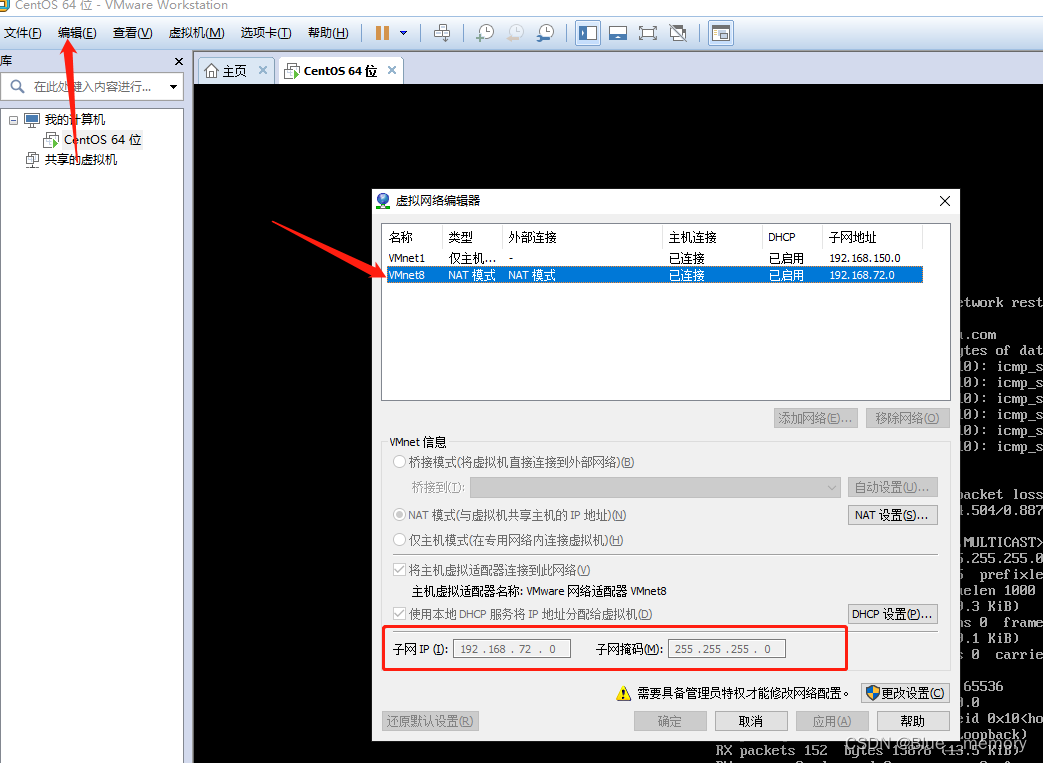This screenshot has width=1043, height=763.
Task: Open NAT 设置(S)... button
Action: pyautogui.click(x=893, y=515)
